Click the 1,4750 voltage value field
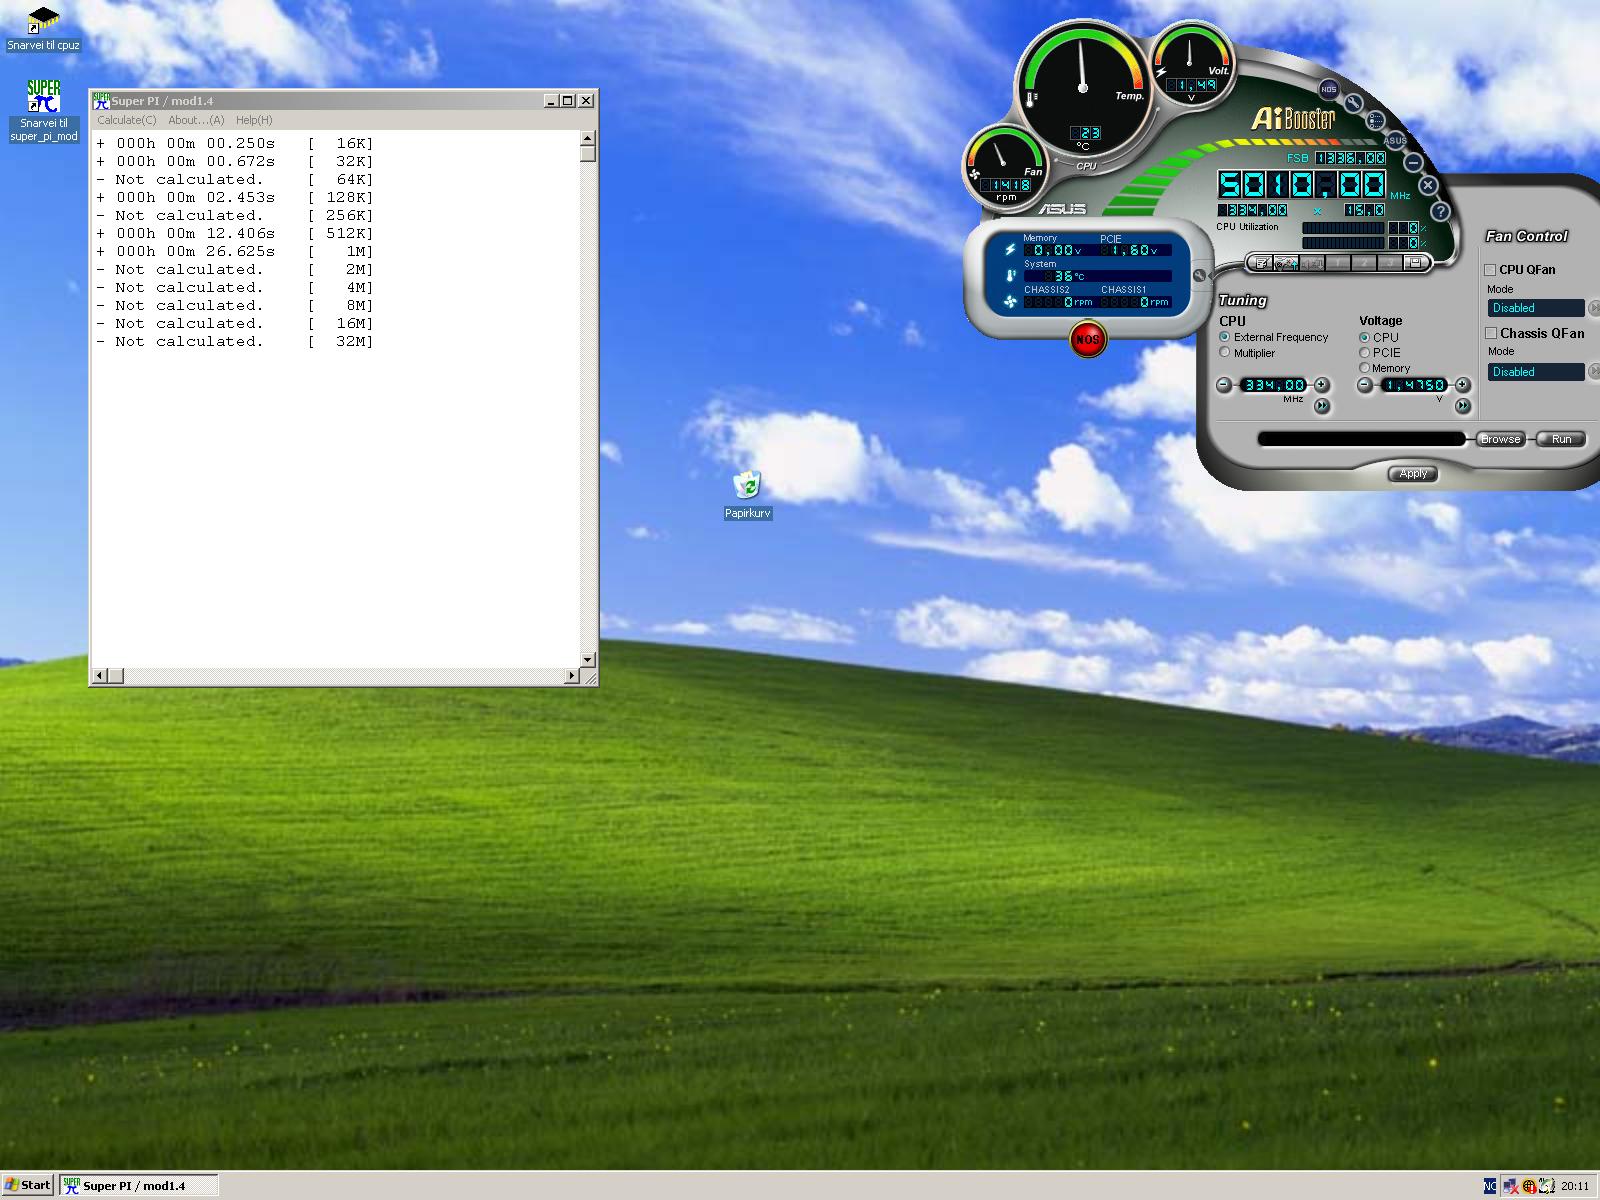Image resolution: width=1600 pixels, height=1200 pixels. coord(1414,385)
